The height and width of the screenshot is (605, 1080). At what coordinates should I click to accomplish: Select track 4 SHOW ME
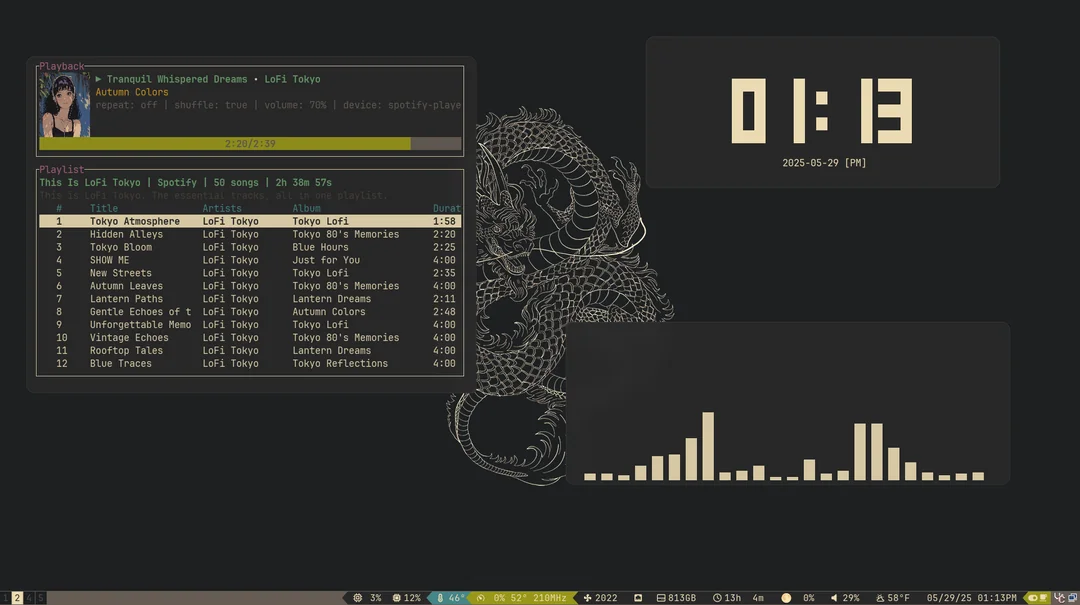coord(250,260)
